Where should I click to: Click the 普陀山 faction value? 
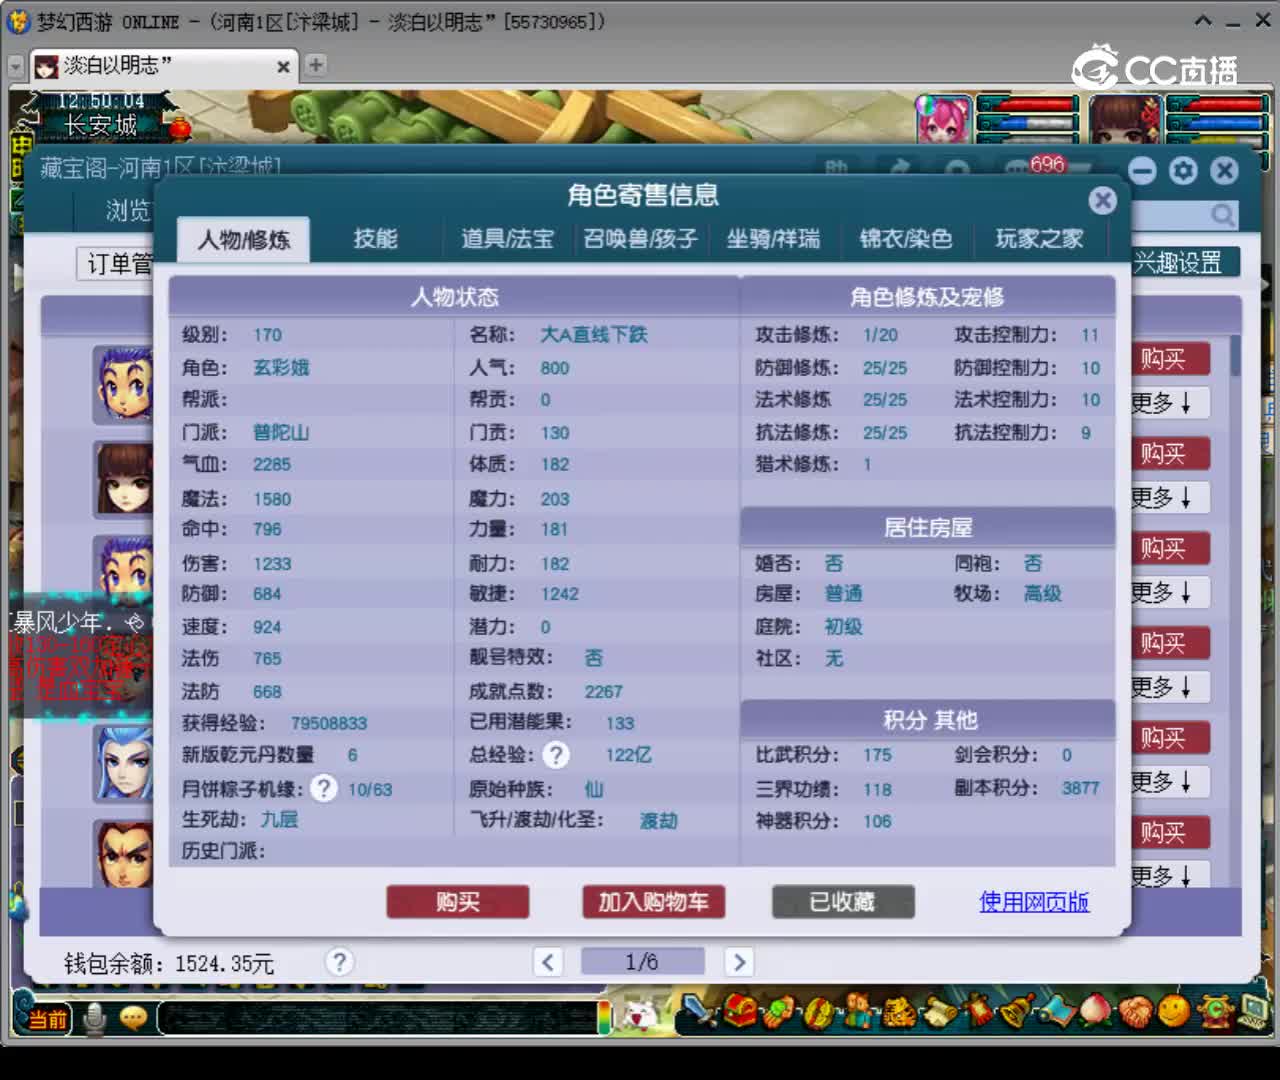(281, 432)
